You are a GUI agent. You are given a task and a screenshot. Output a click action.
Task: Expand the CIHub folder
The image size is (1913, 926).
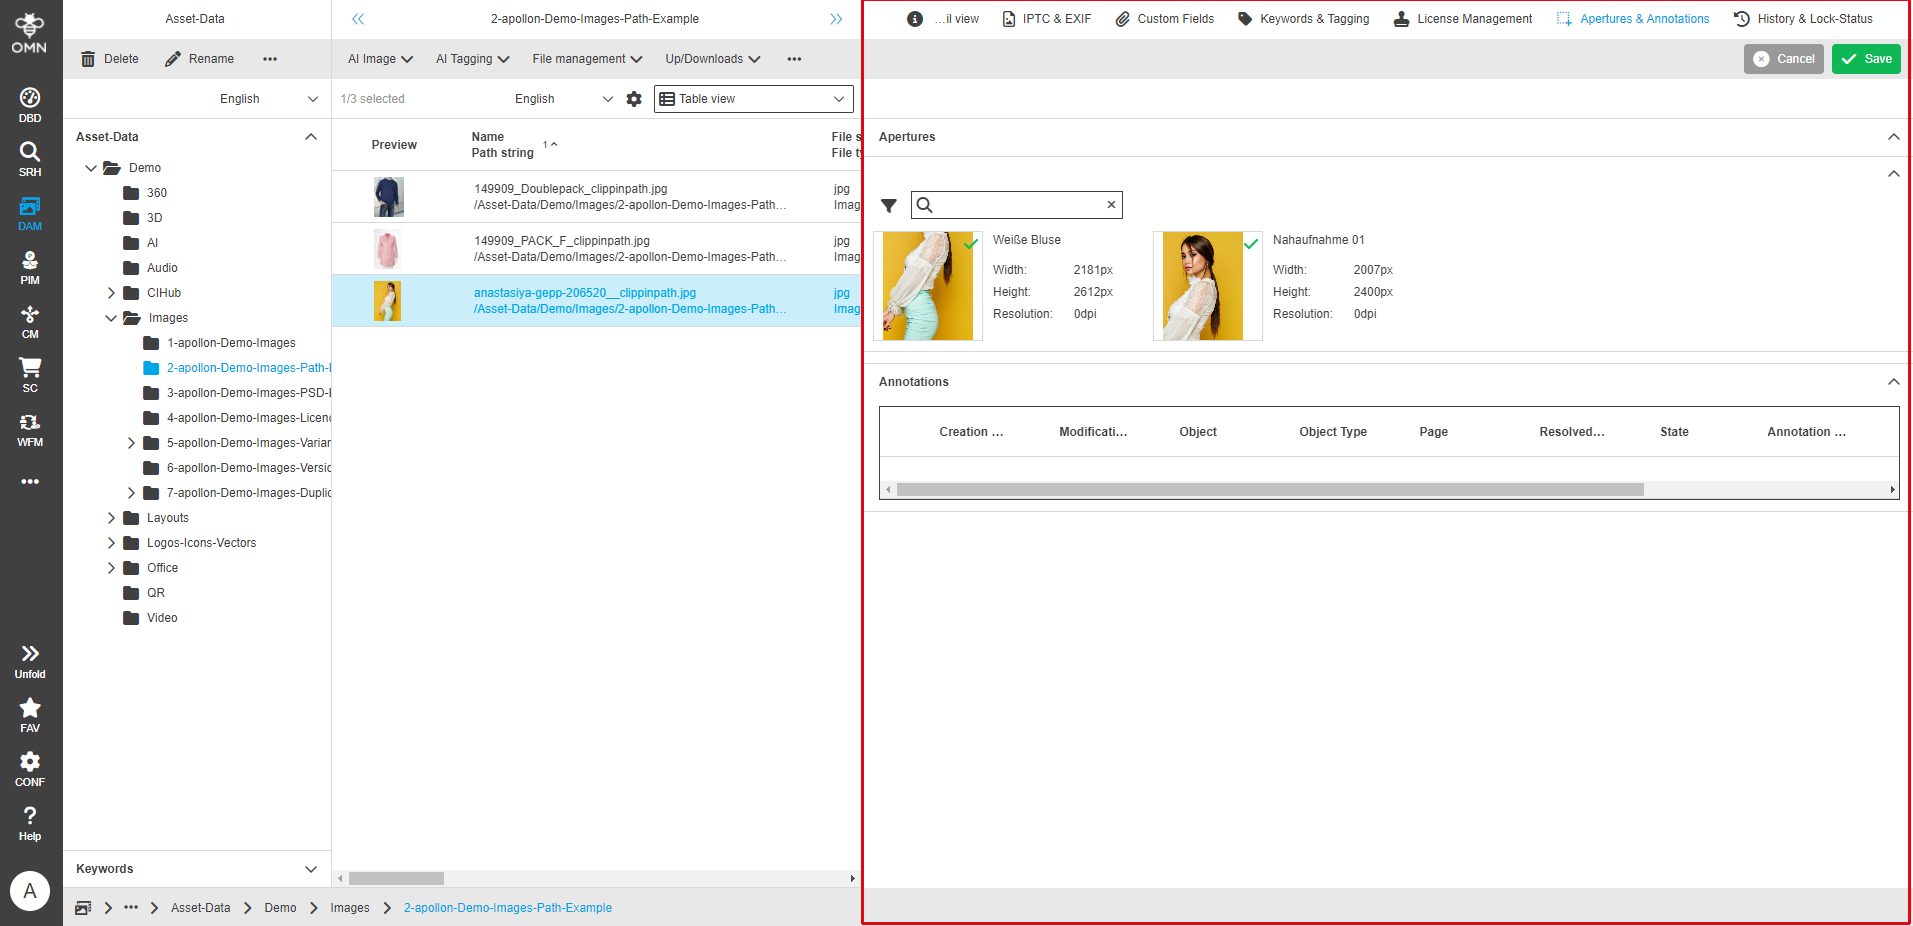tap(111, 293)
